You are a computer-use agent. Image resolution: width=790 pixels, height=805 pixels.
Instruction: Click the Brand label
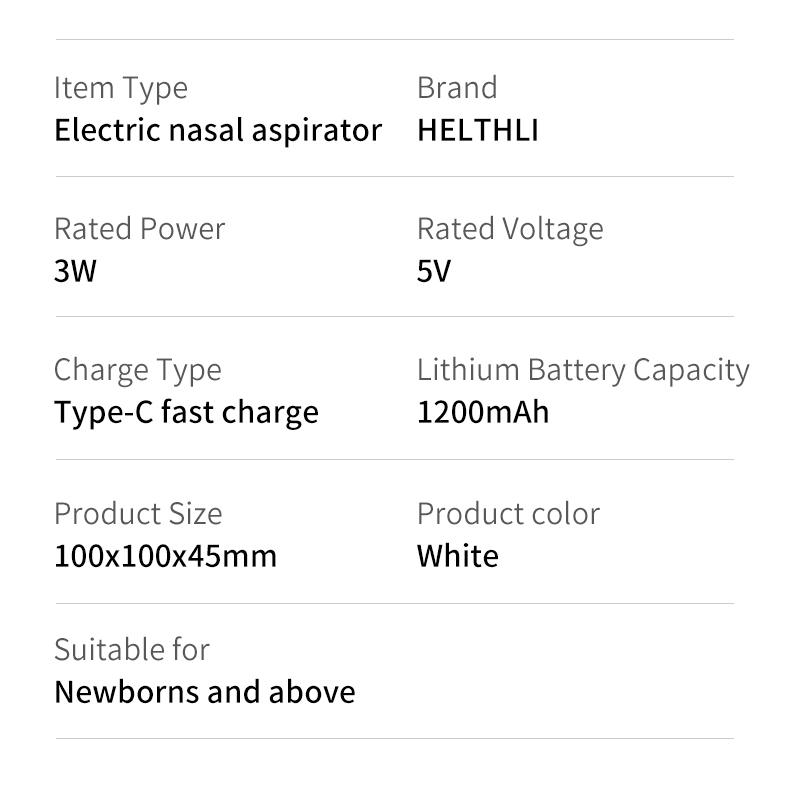(457, 87)
